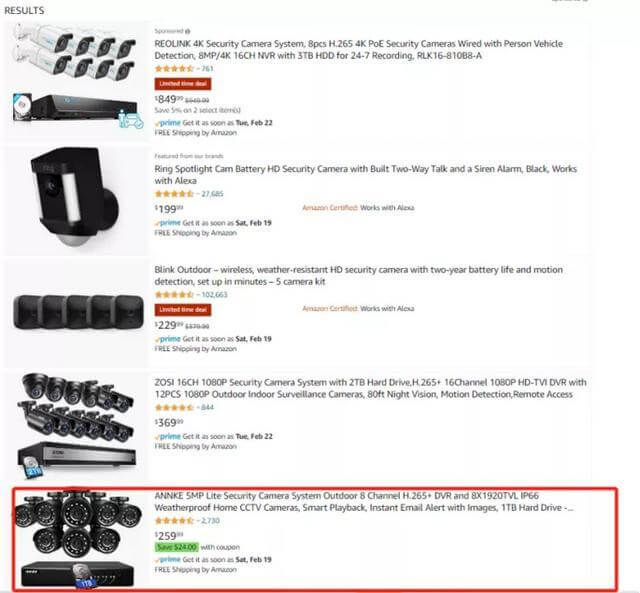Open the Ring Spotlight Cam Battery title link
The height and width of the screenshot is (593, 640).
click(365, 175)
